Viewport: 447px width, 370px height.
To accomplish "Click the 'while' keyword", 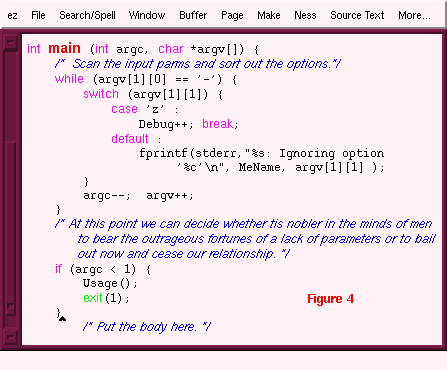I will click(x=69, y=79).
